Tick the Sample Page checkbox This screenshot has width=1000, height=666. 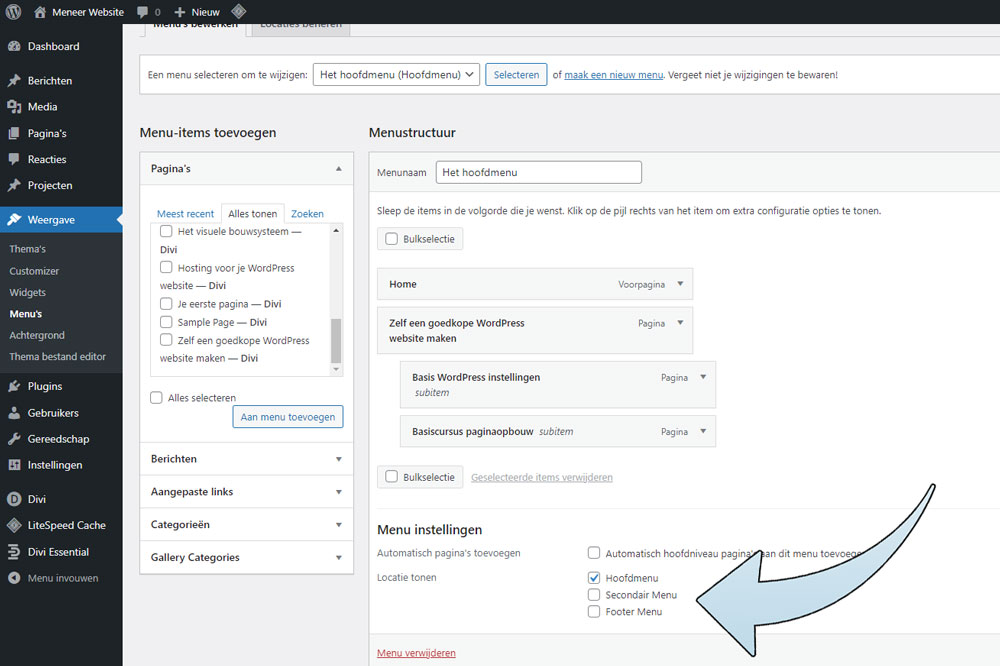165,322
